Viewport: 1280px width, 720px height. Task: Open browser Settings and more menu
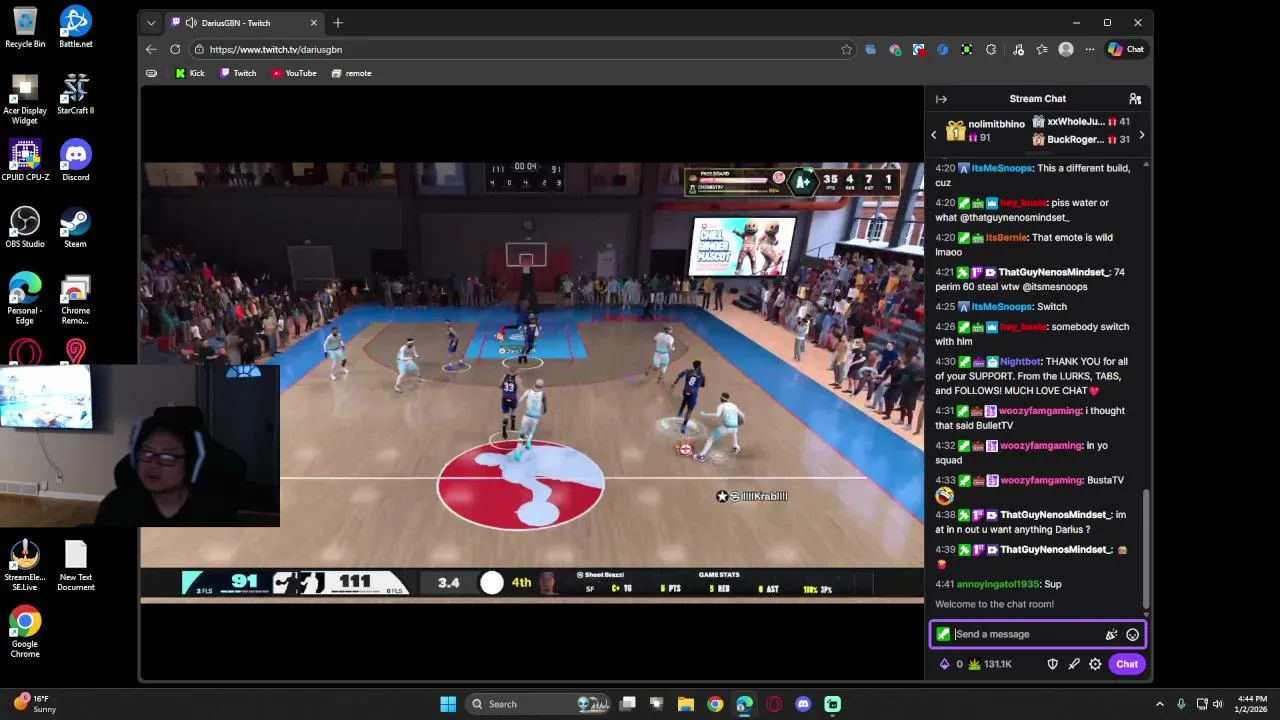1090,49
